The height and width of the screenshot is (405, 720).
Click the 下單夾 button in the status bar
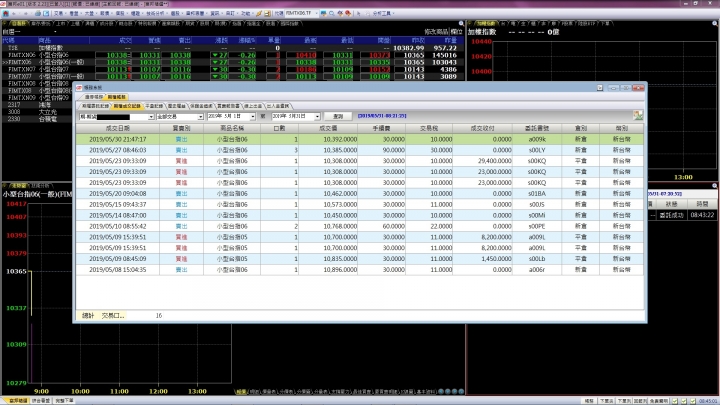point(607,401)
